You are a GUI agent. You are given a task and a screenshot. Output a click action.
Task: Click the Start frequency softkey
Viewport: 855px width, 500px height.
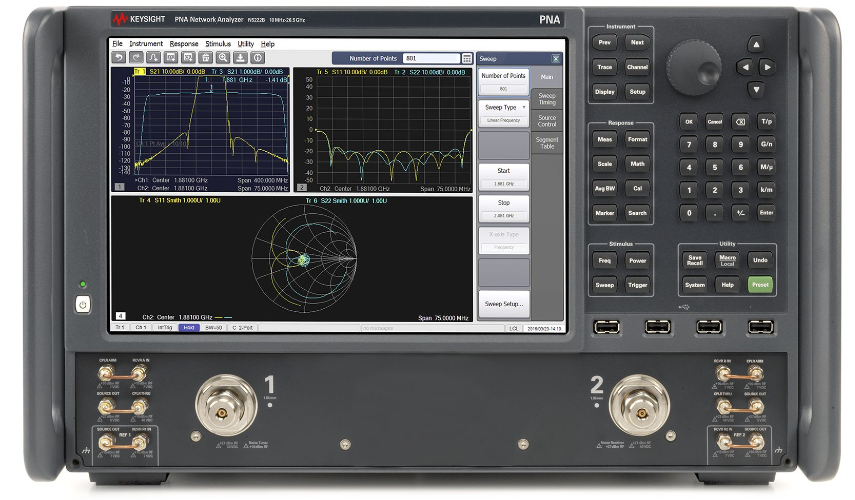504,177
